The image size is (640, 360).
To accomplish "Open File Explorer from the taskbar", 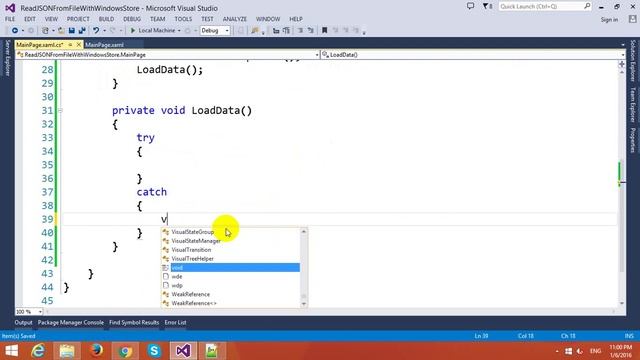I will 67,351.
